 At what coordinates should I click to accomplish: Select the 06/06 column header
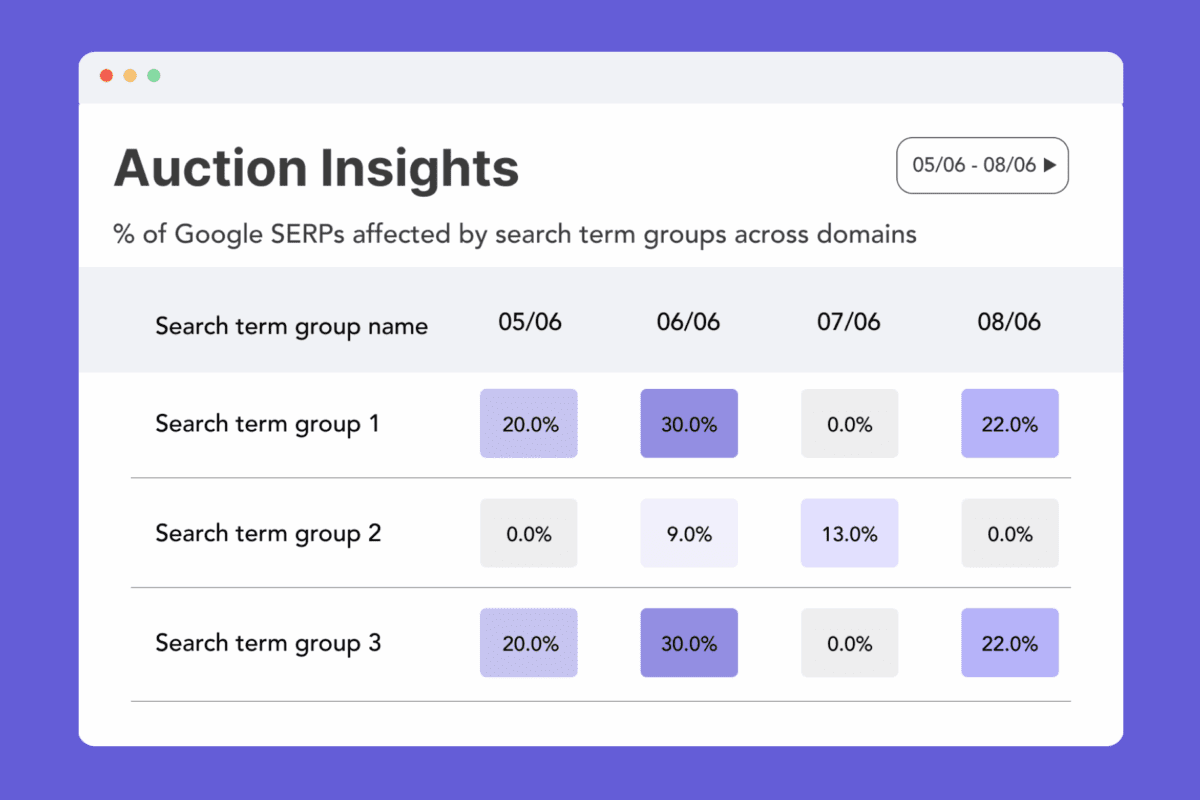coord(688,322)
